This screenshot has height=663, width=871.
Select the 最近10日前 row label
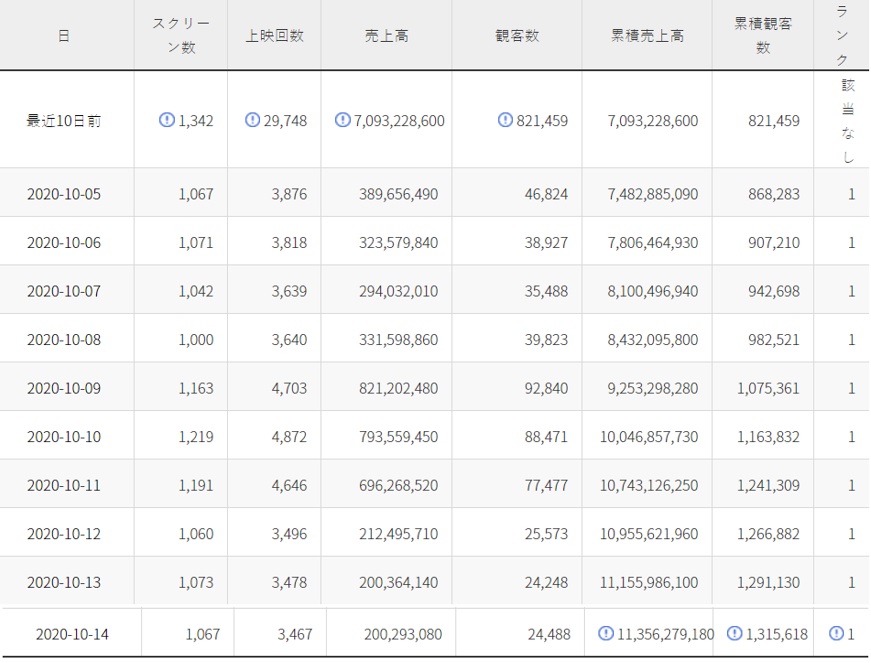[64, 121]
